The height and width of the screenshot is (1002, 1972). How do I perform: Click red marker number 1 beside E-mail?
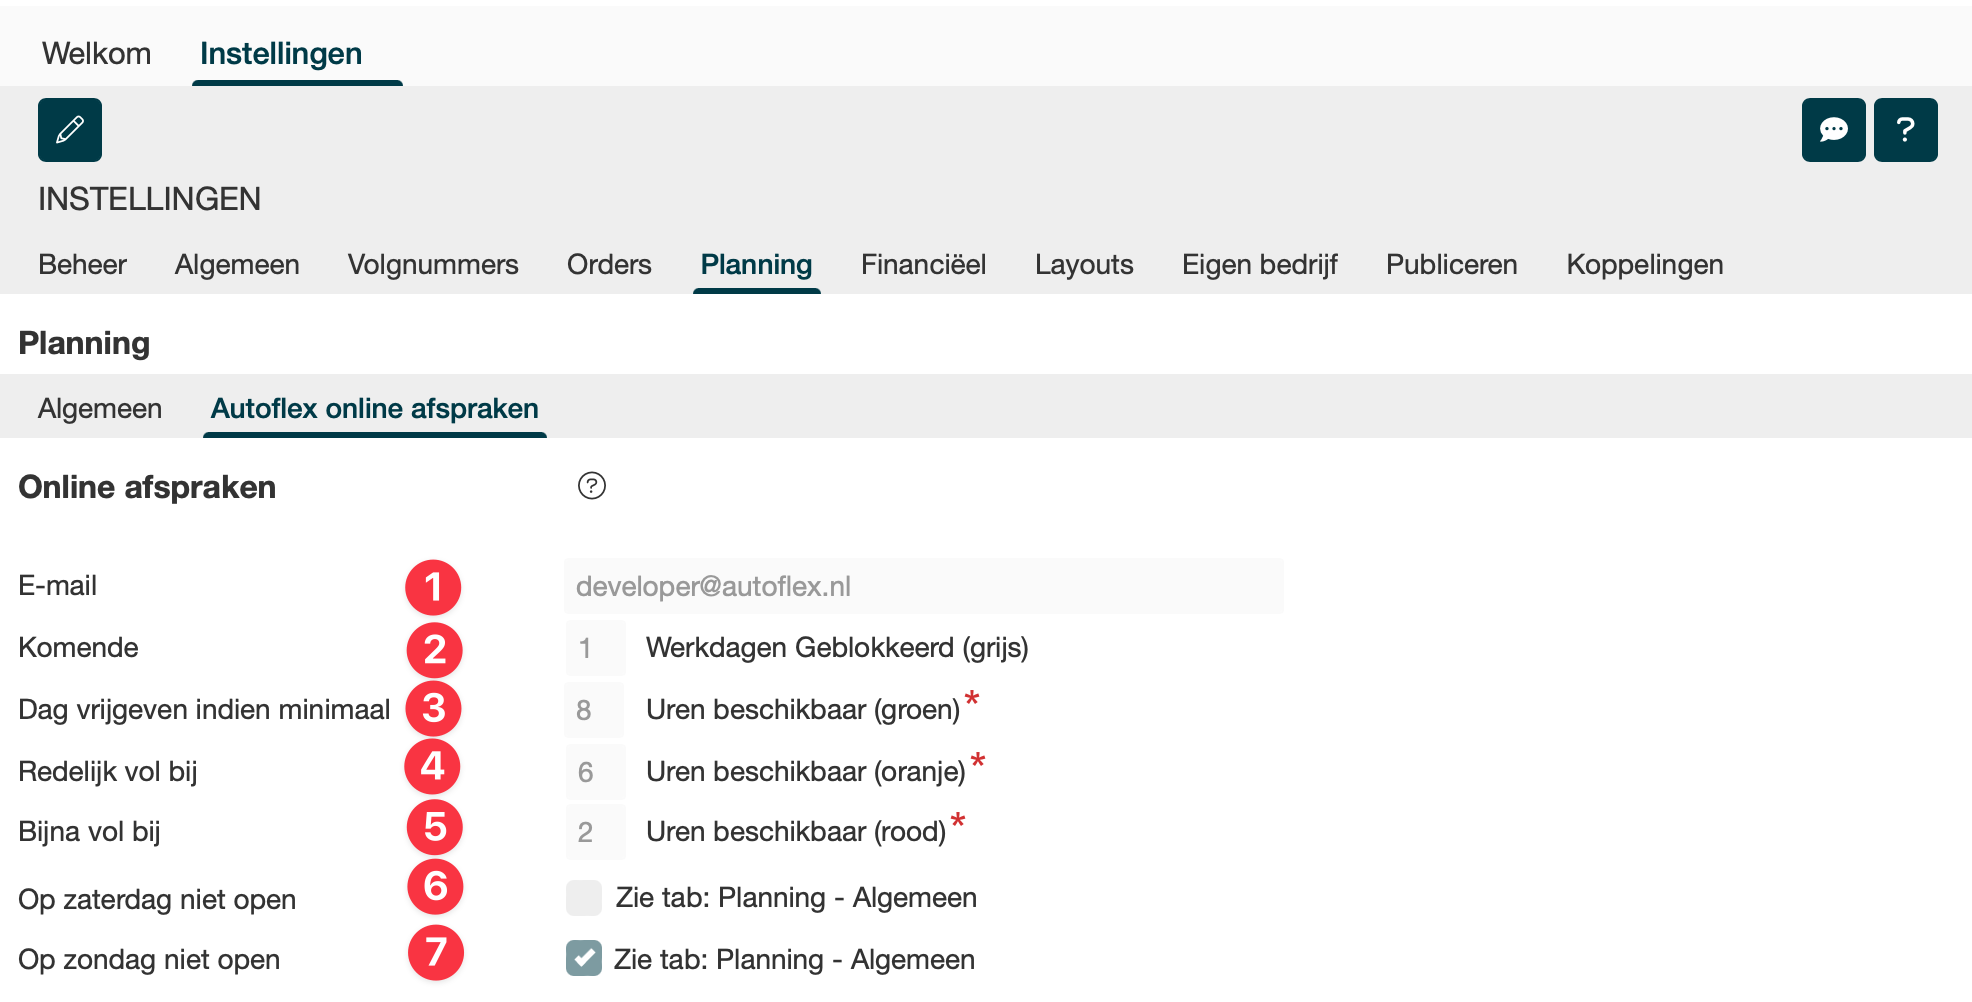tap(433, 587)
